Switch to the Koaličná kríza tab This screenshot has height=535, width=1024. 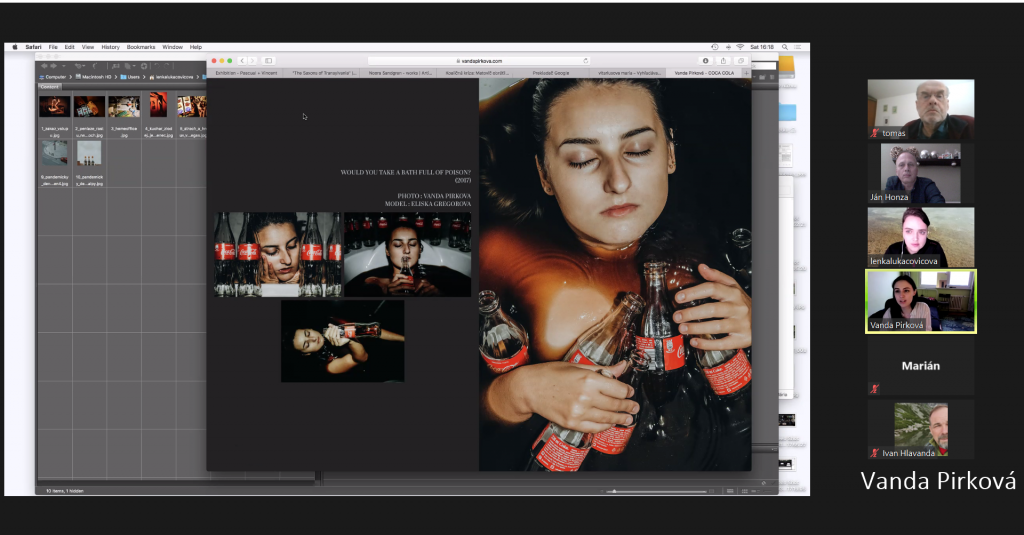click(477, 73)
